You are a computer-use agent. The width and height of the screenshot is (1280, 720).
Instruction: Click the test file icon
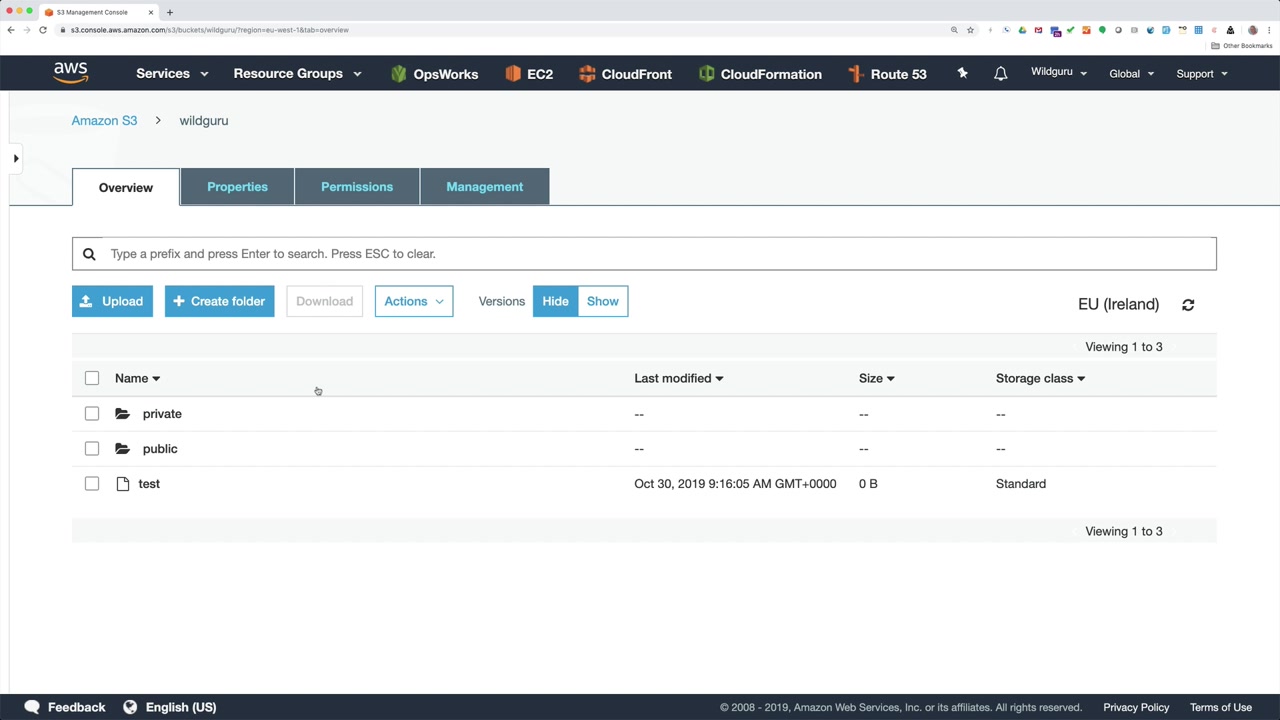pos(123,484)
